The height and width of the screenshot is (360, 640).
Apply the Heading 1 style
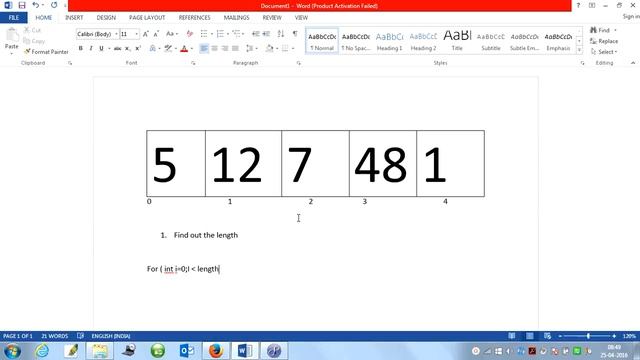(389, 41)
